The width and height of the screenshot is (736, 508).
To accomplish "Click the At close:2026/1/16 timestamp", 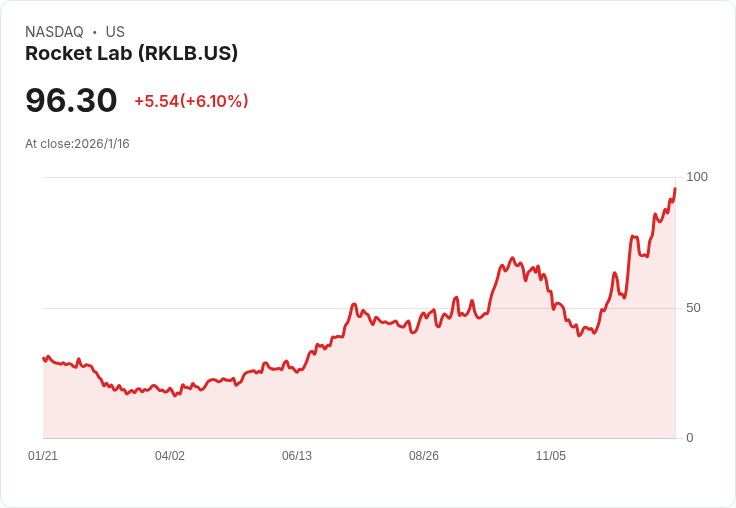I will pyautogui.click(x=77, y=144).
